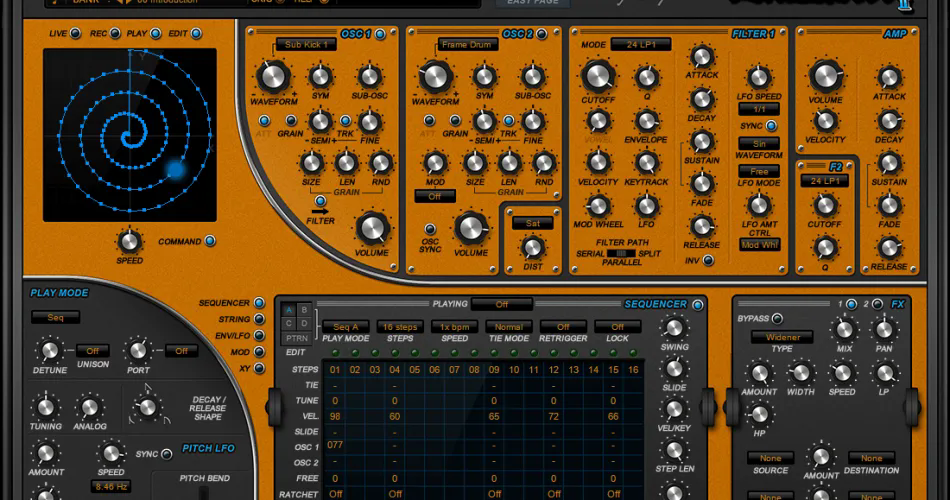Viewport: 950px width, 500px height.
Task: Click the FX WIDTH knob
Action: coord(801,373)
